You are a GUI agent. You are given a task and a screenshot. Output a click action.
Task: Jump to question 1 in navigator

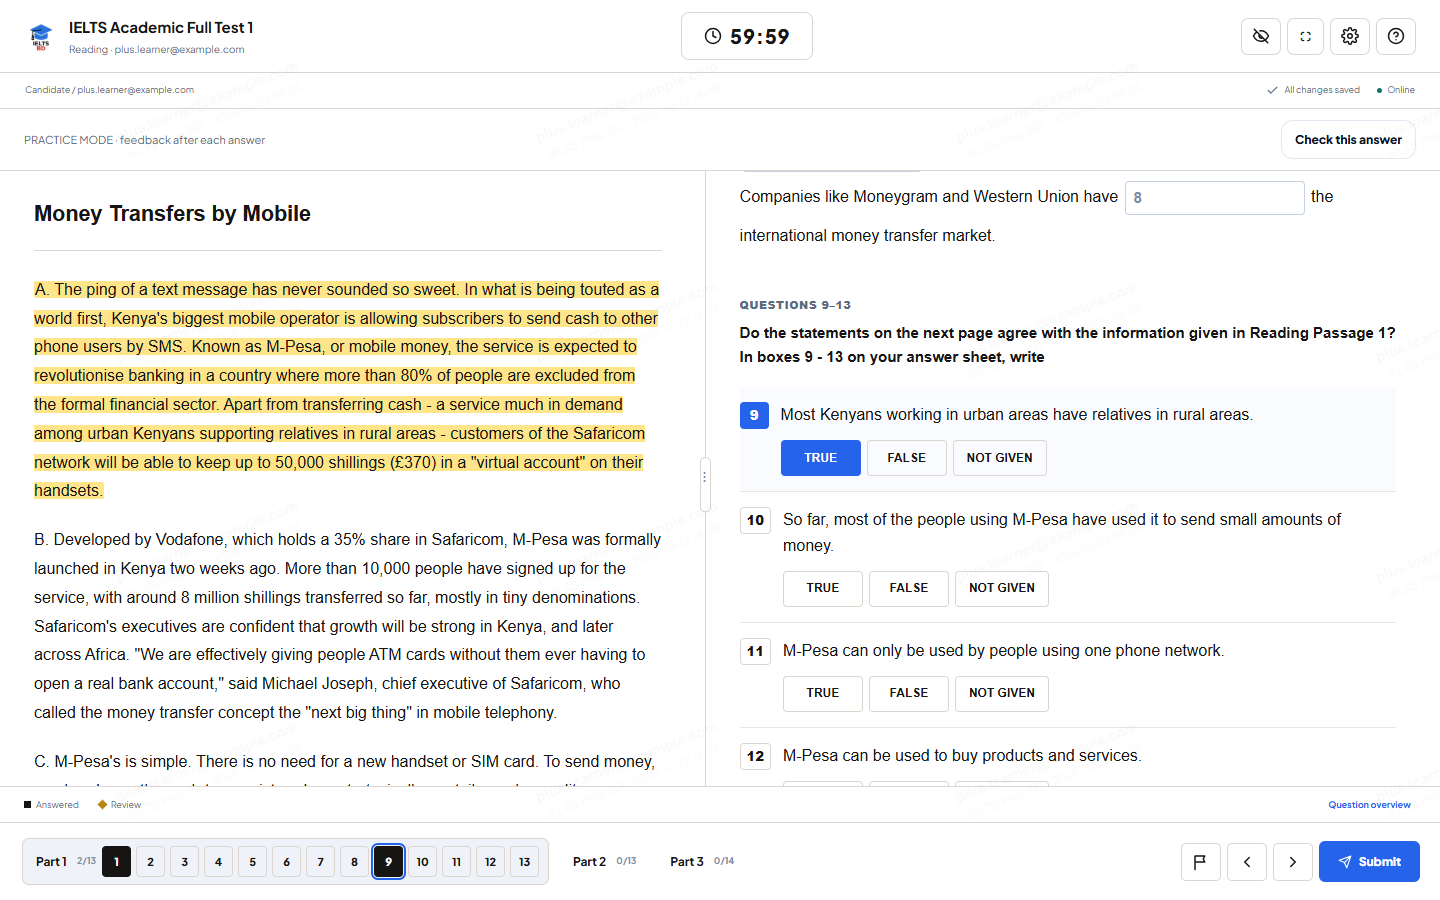pyautogui.click(x=116, y=862)
